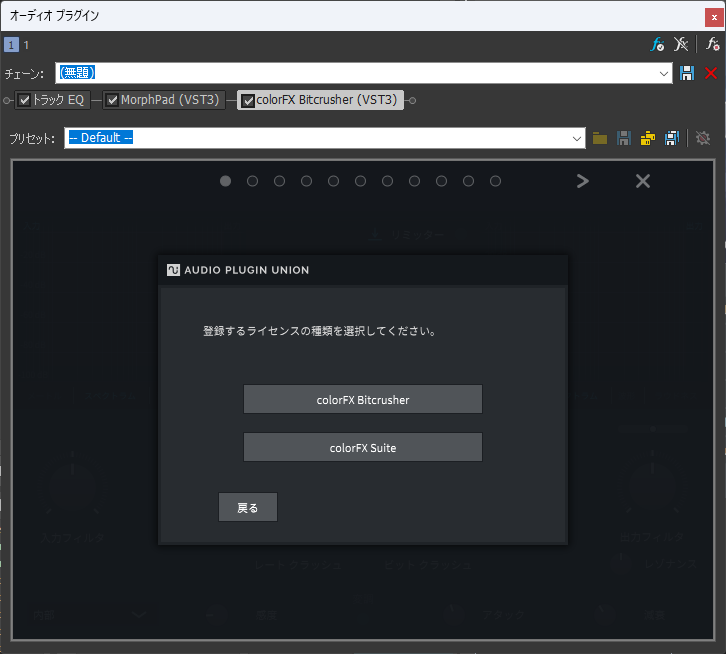
Task: Select the last tour page dot
Action: coord(495,181)
